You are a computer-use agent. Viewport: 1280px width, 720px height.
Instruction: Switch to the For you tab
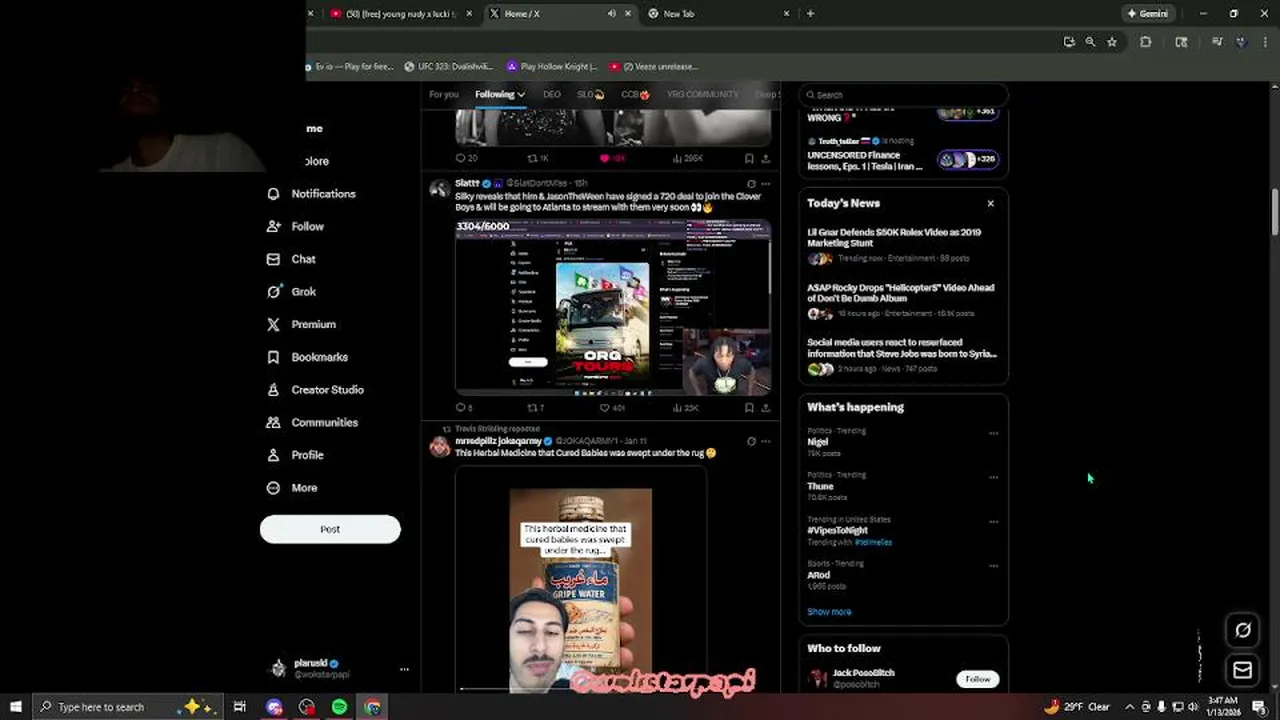click(443, 95)
